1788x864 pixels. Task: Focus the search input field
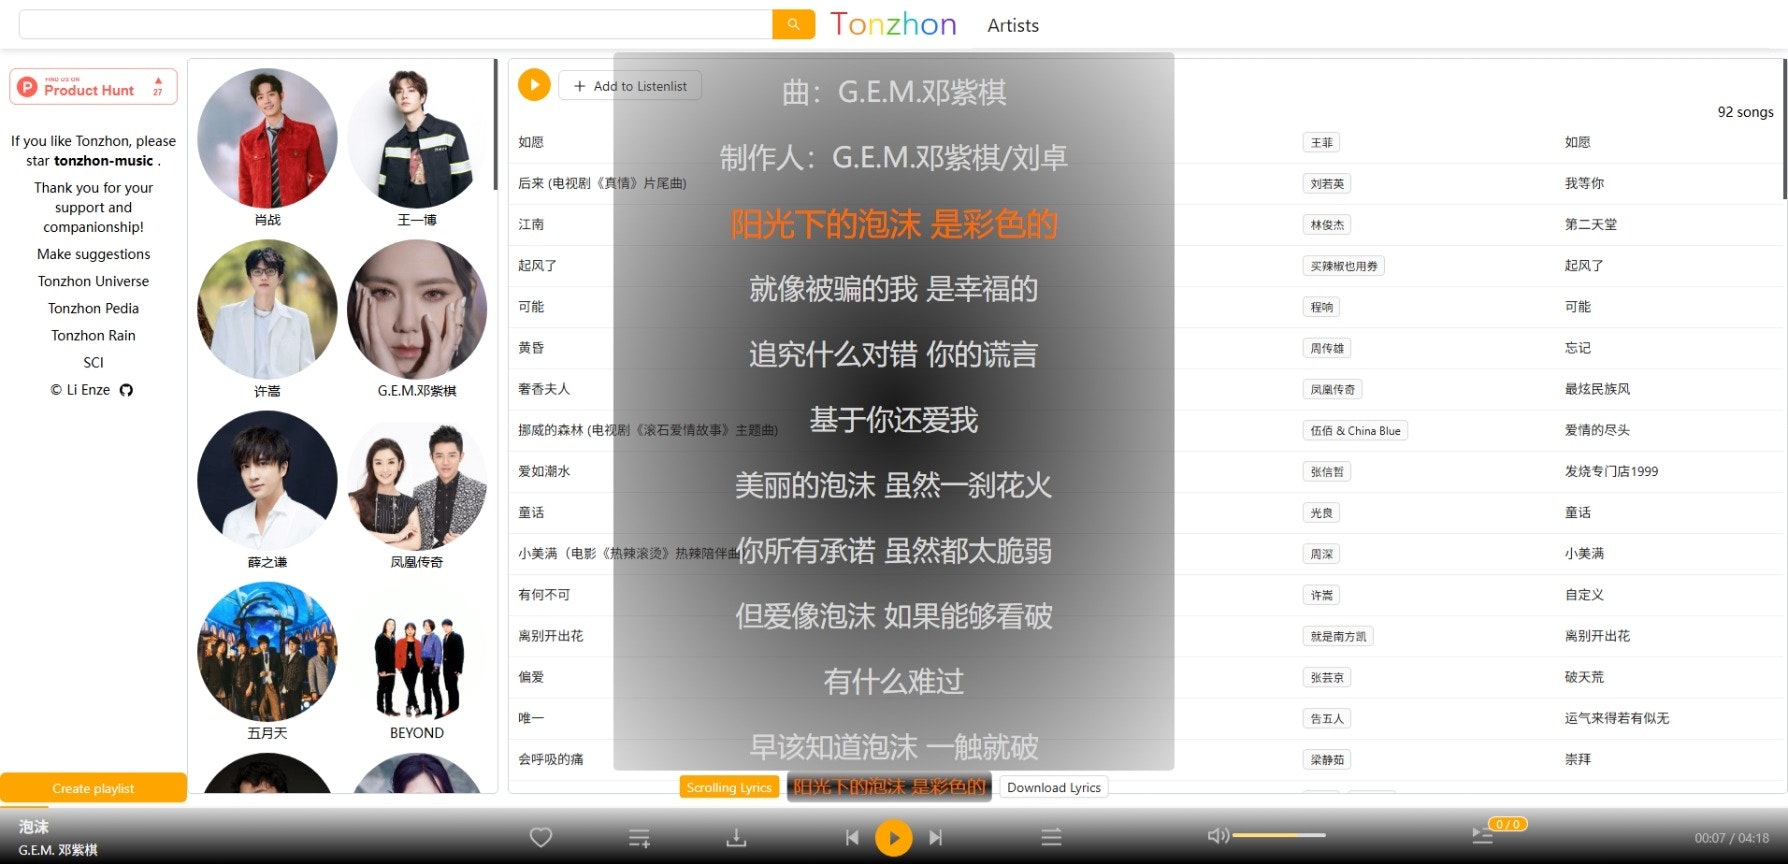pos(396,24)
